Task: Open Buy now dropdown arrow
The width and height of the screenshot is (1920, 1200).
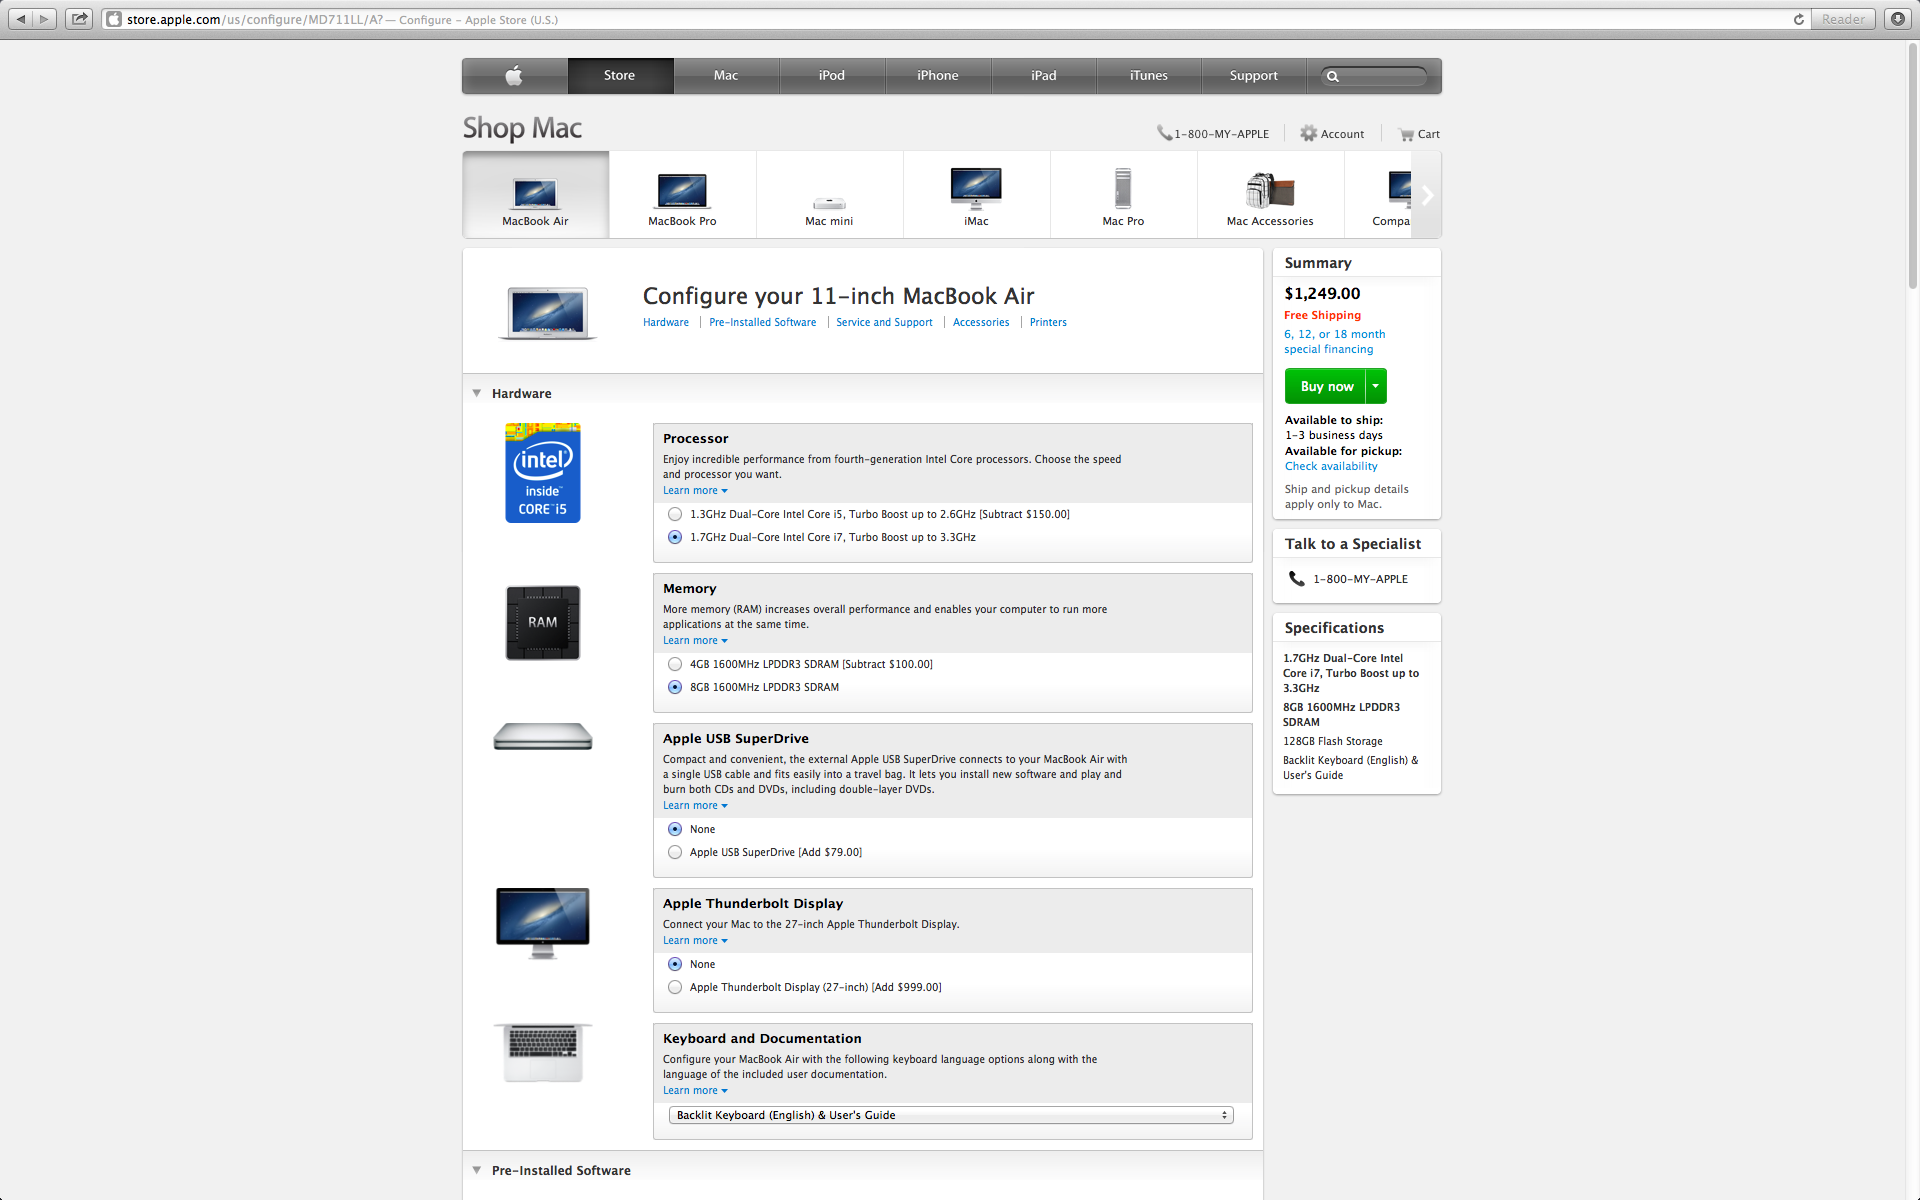Action: coord(1376,386)
